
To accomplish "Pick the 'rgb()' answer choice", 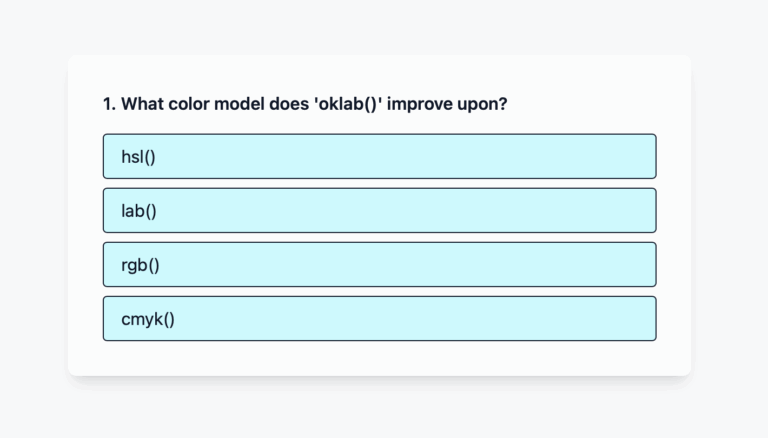I will (379, 264).
